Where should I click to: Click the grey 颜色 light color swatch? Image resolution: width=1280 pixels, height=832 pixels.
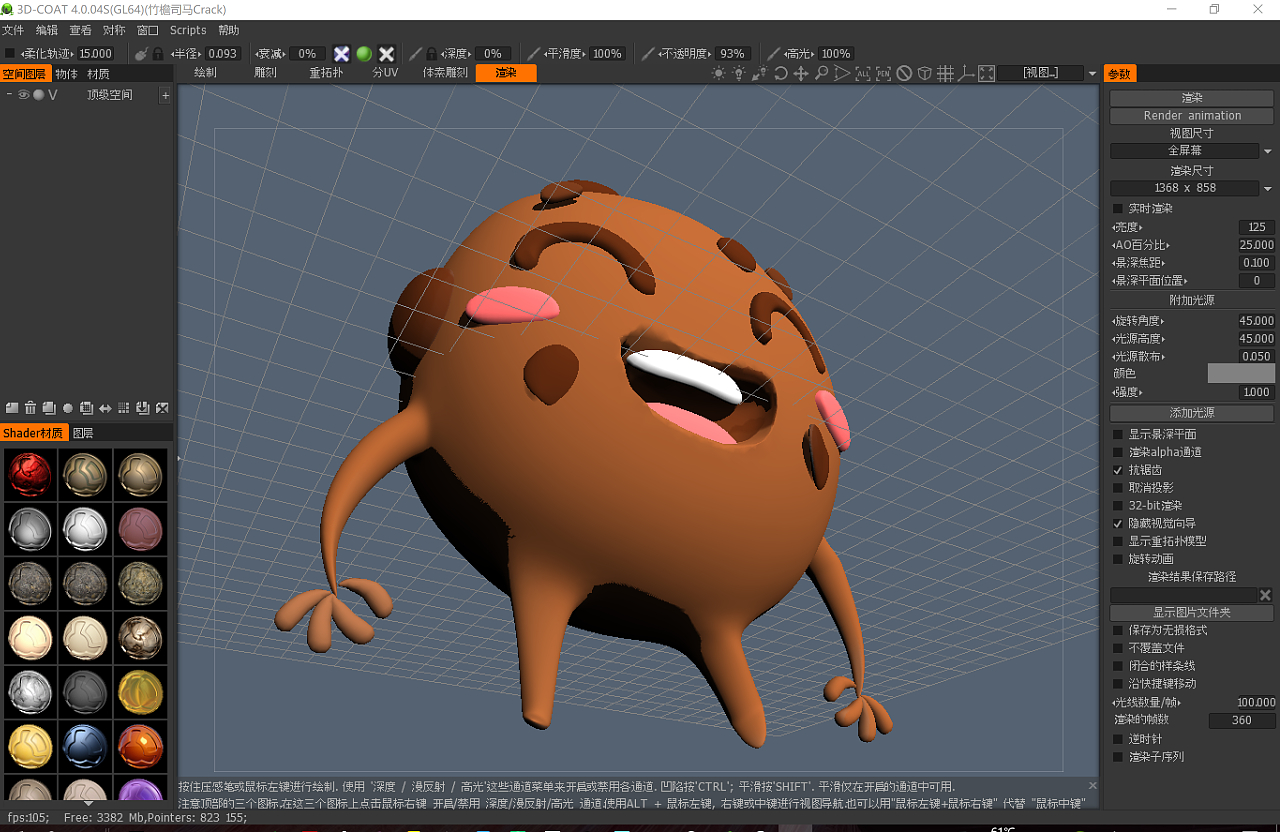pyautogui.click(x=1241, y=373)
